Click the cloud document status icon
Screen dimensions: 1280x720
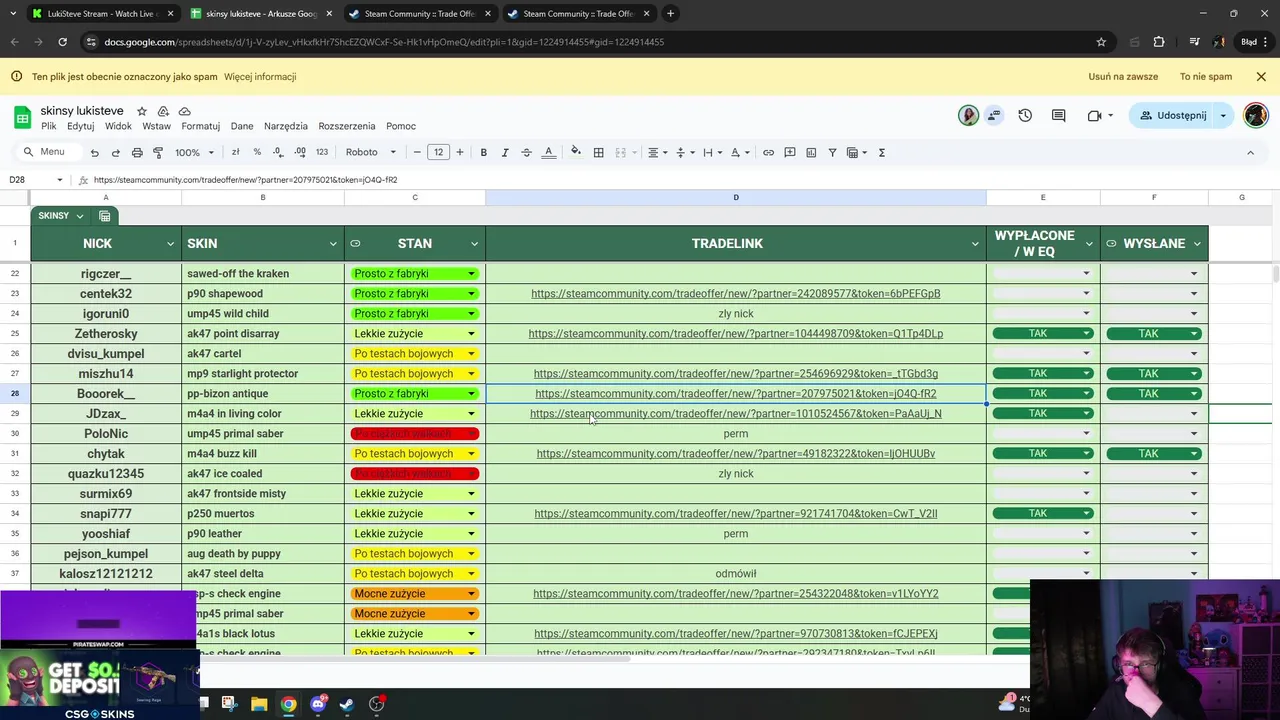(184, 111)
